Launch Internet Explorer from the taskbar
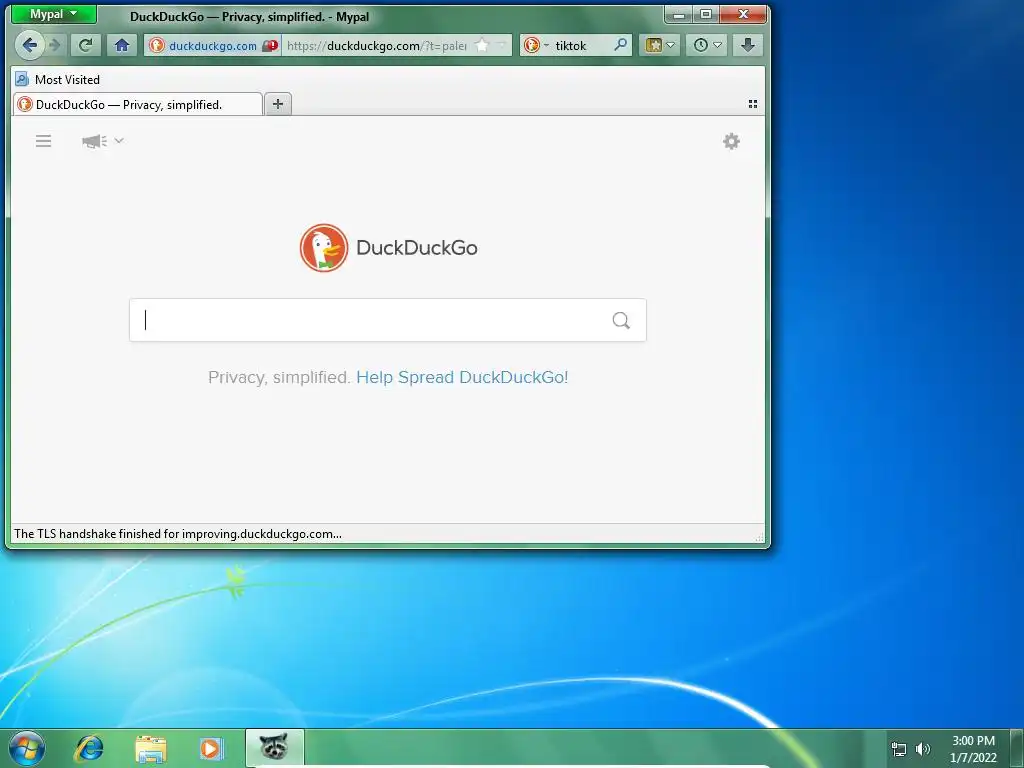 (x=89, y=749)
